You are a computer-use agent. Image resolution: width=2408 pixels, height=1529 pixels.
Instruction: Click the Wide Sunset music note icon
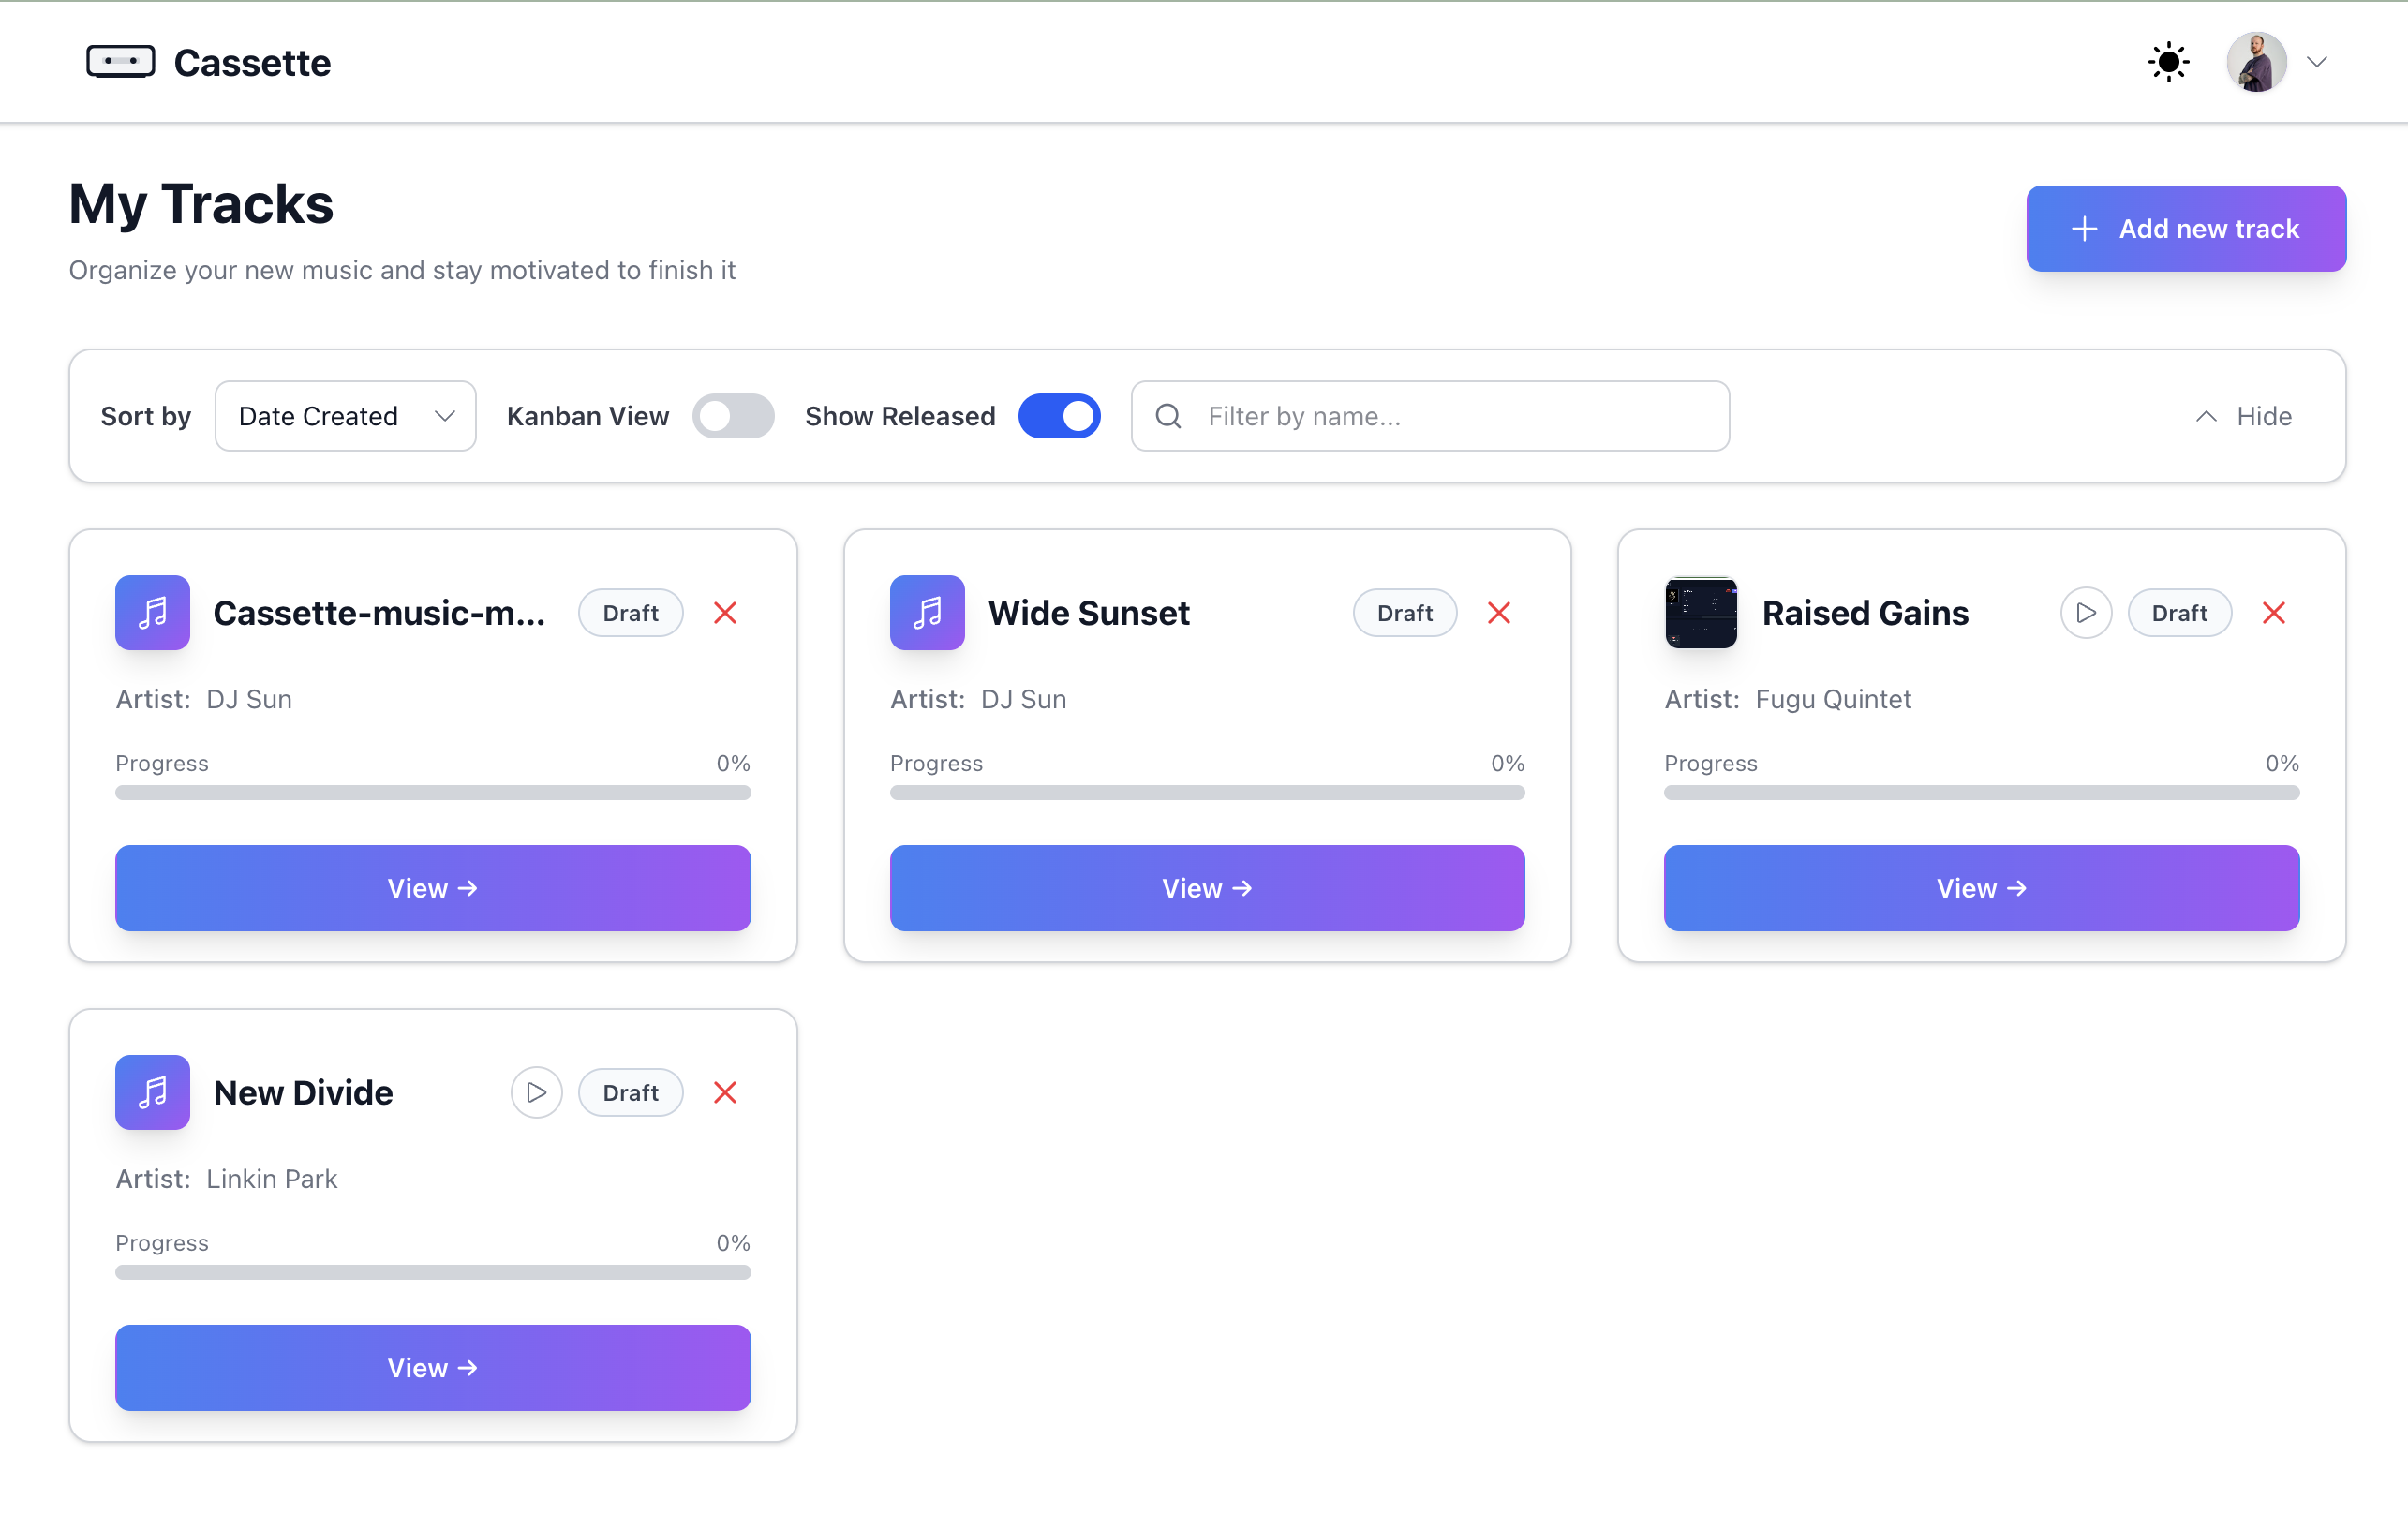click(x=927, y=613)
